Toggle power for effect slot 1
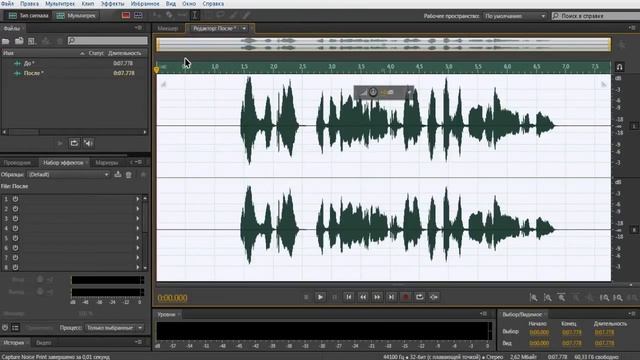 (15, 199)
